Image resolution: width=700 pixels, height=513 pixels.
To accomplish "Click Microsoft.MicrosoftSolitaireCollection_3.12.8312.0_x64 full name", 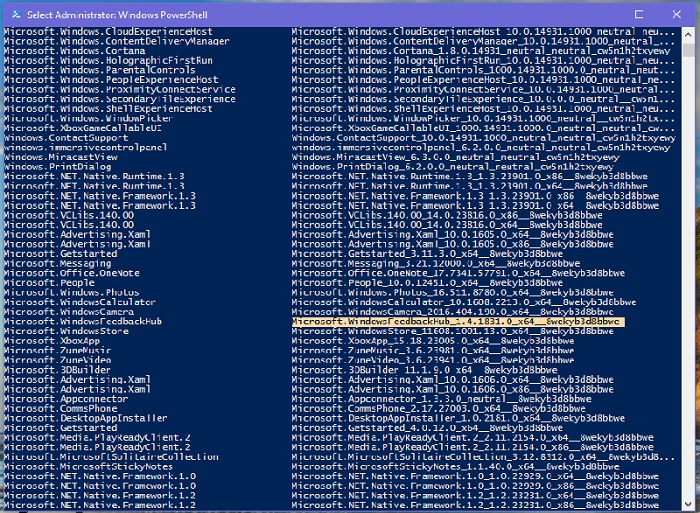I will click(483, 457).
